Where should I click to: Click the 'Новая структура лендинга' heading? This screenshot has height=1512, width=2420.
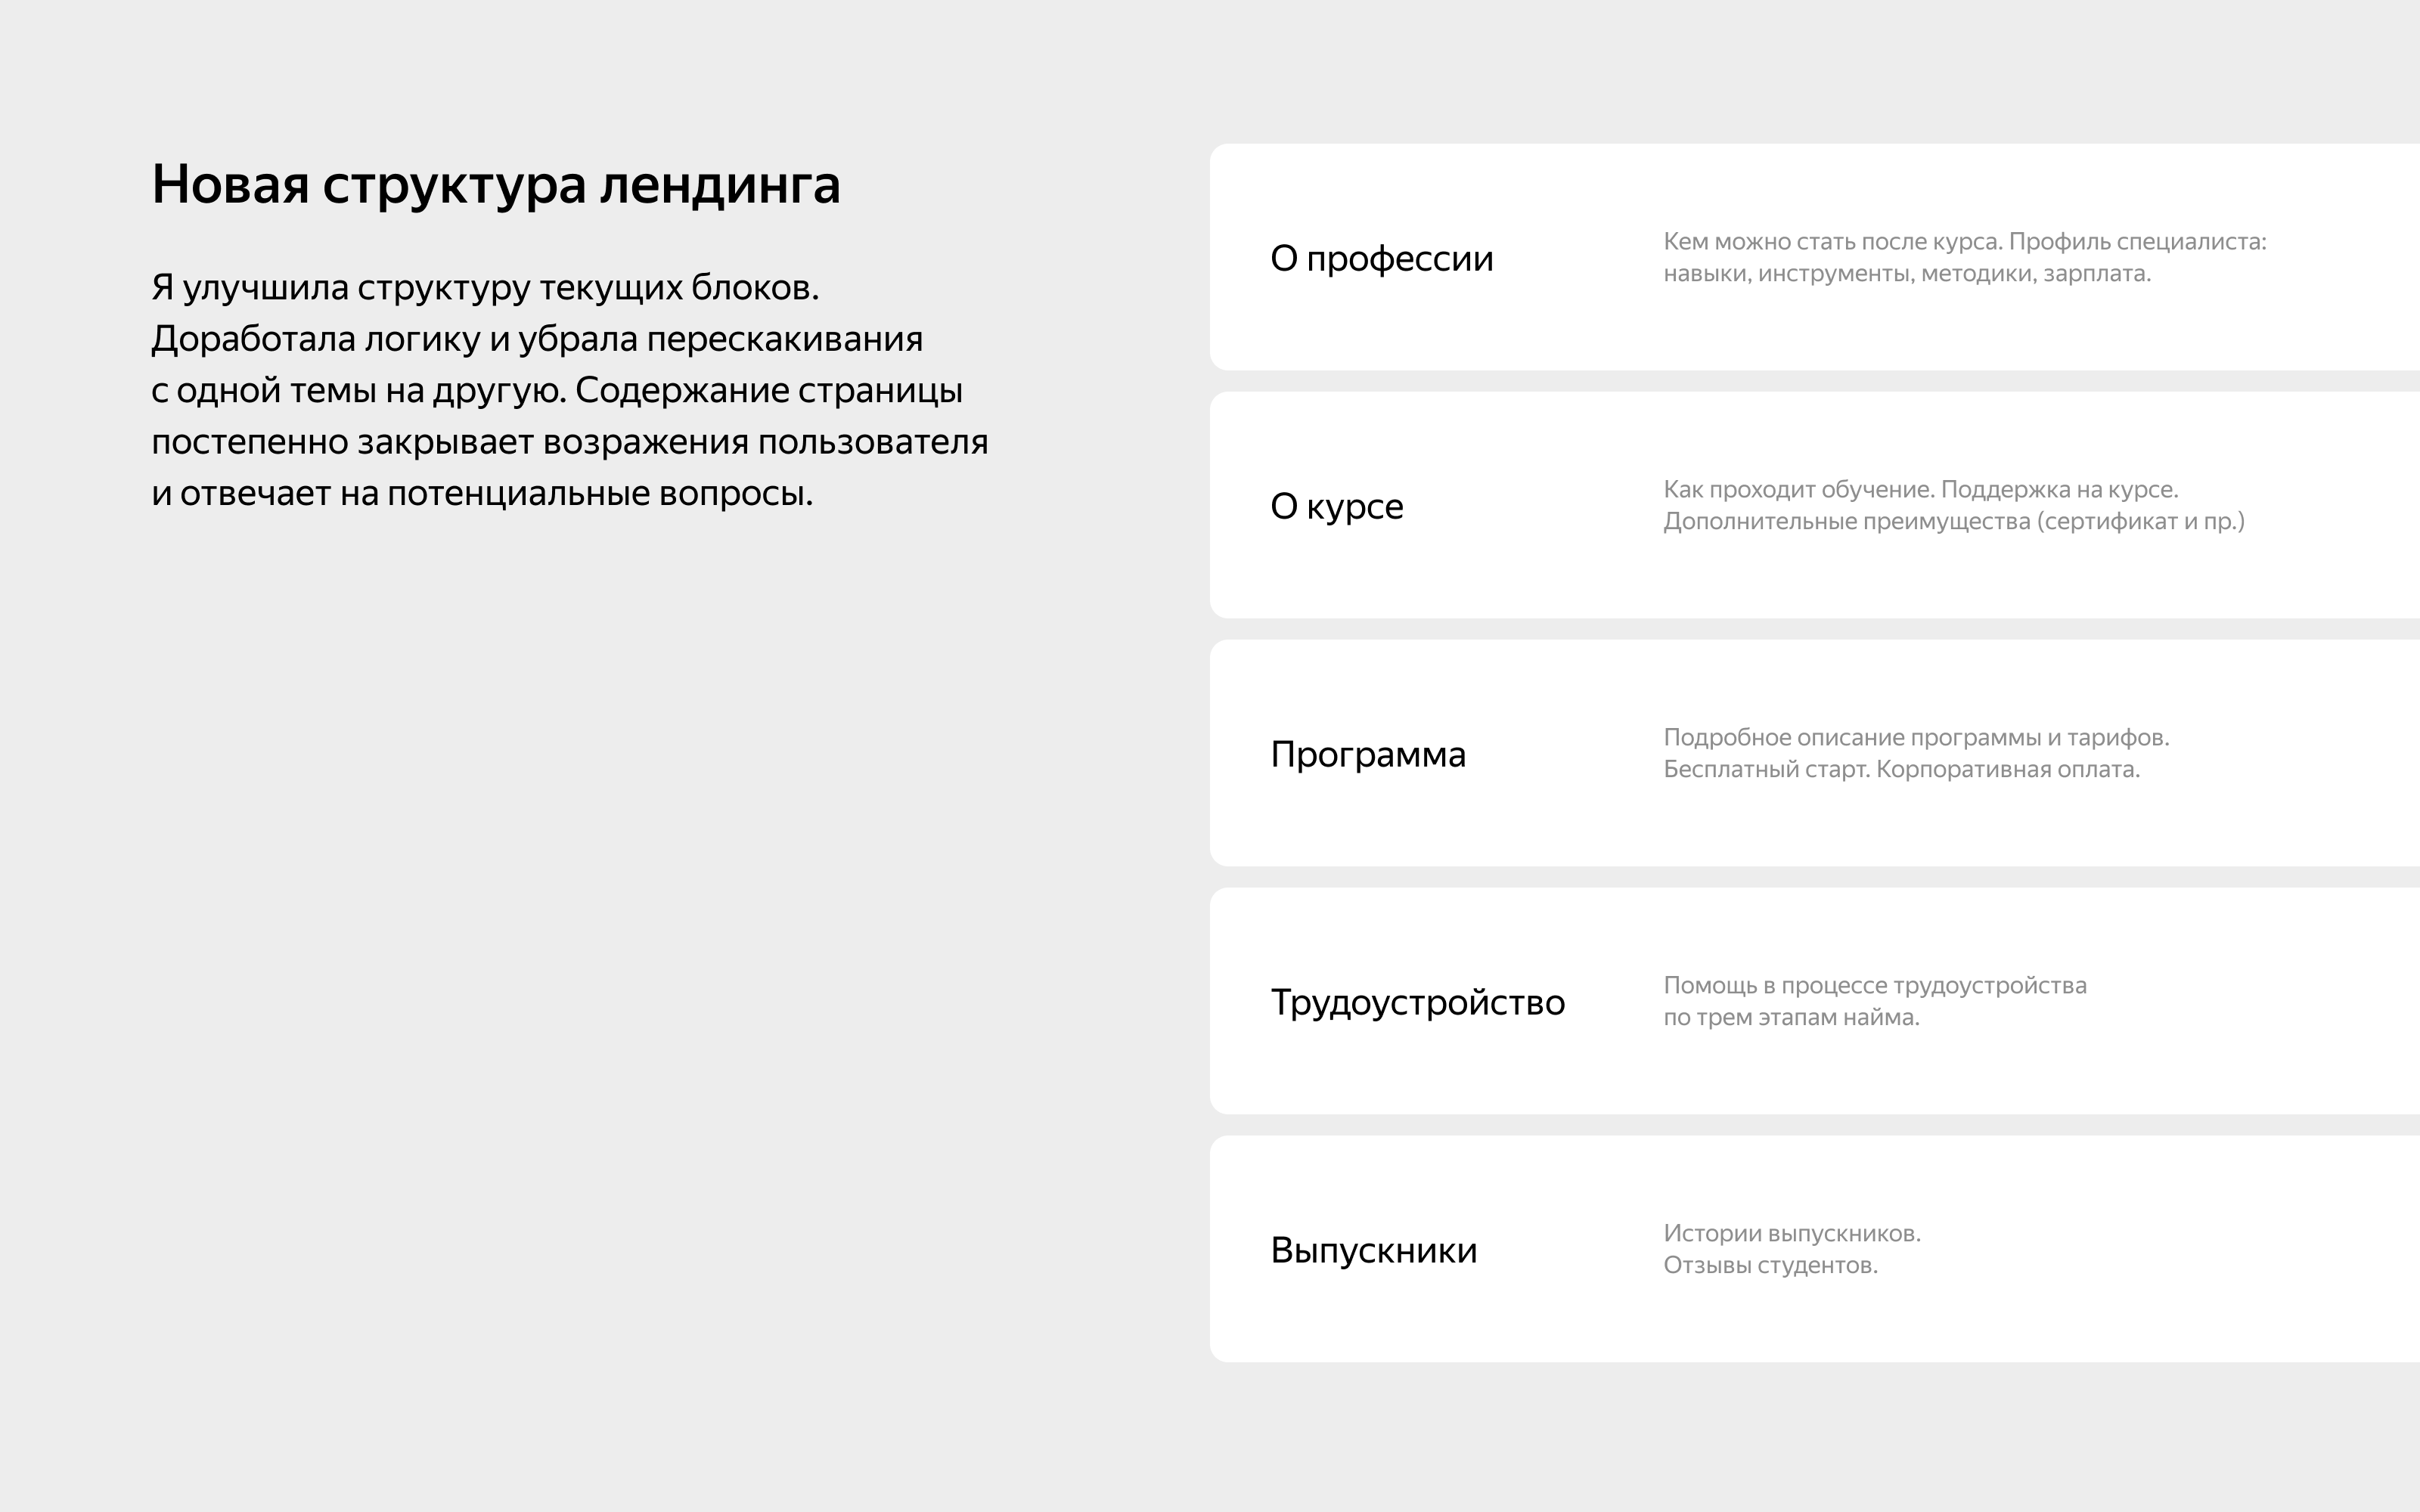click(x=495, y=185)
